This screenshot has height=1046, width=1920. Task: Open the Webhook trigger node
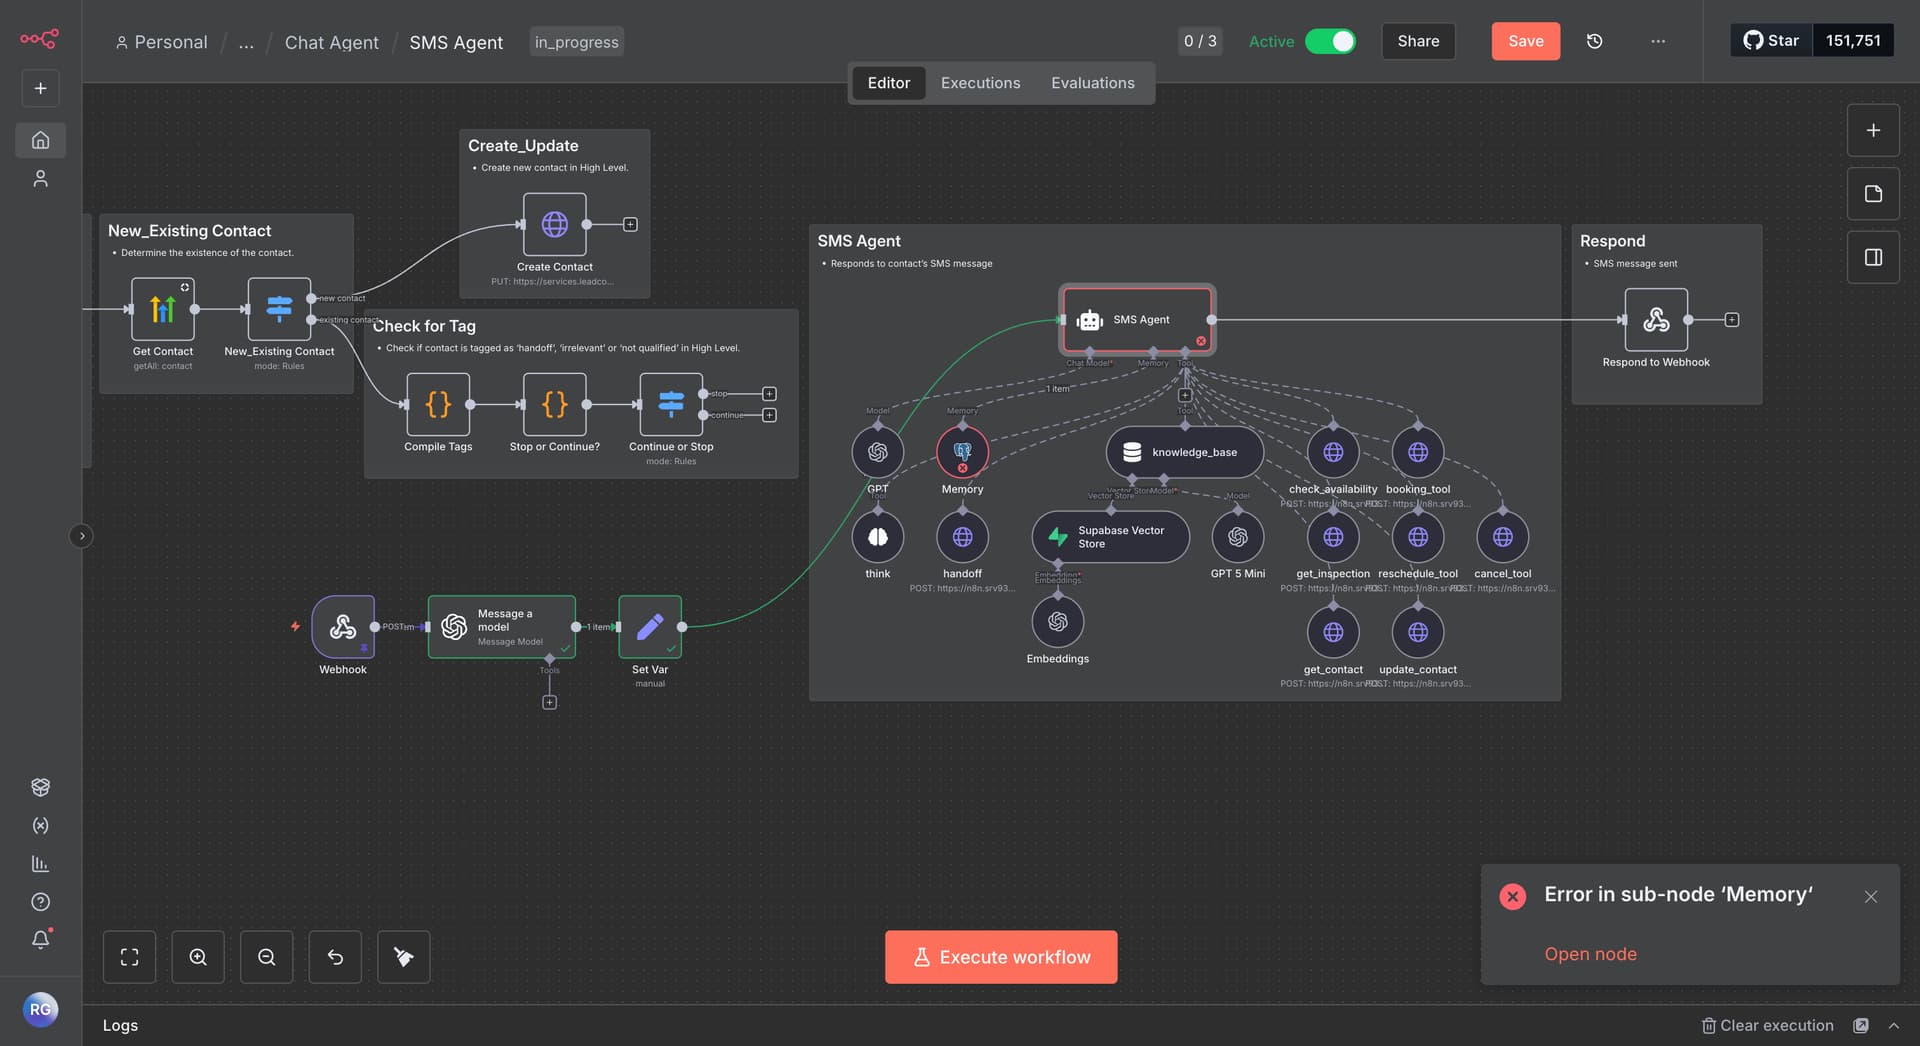point(343,627)
